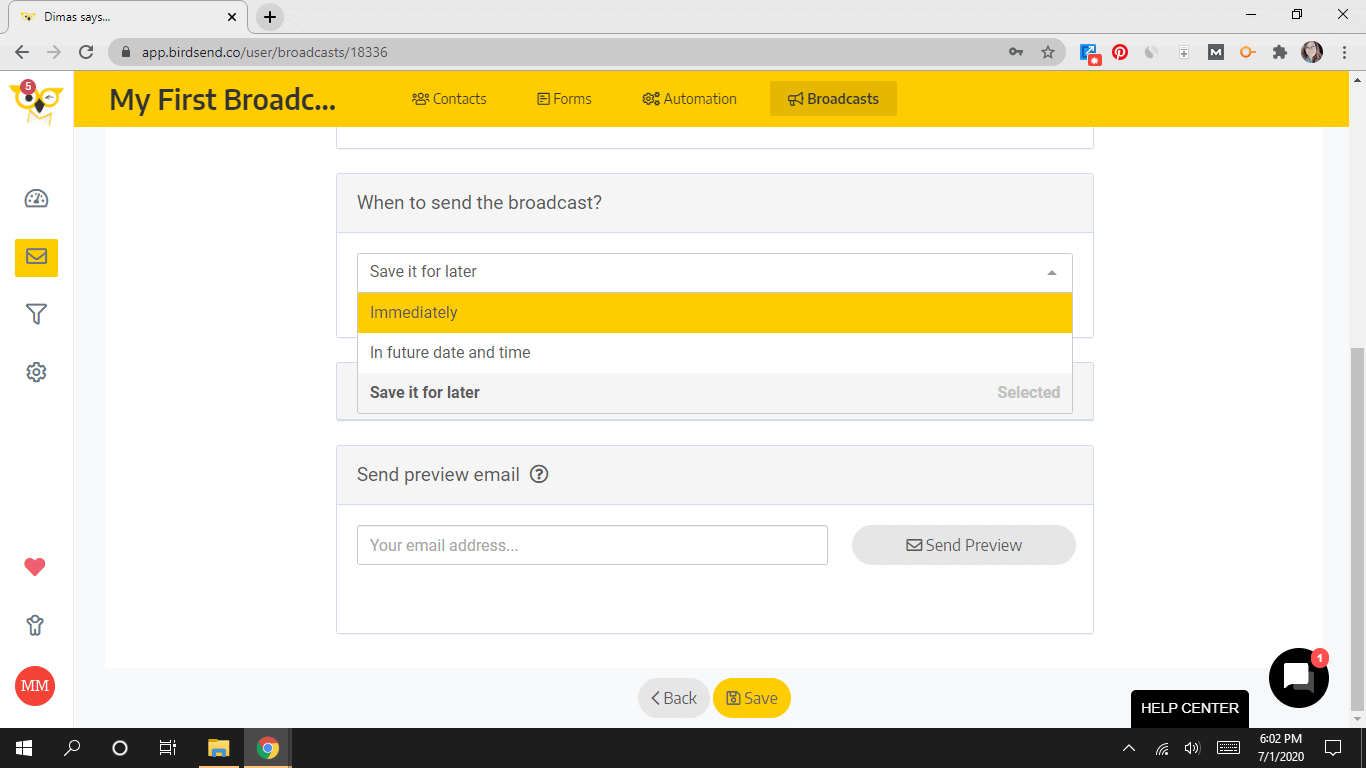Click the Your email address field
This screenshot has width=1366, height=768.
592,545
